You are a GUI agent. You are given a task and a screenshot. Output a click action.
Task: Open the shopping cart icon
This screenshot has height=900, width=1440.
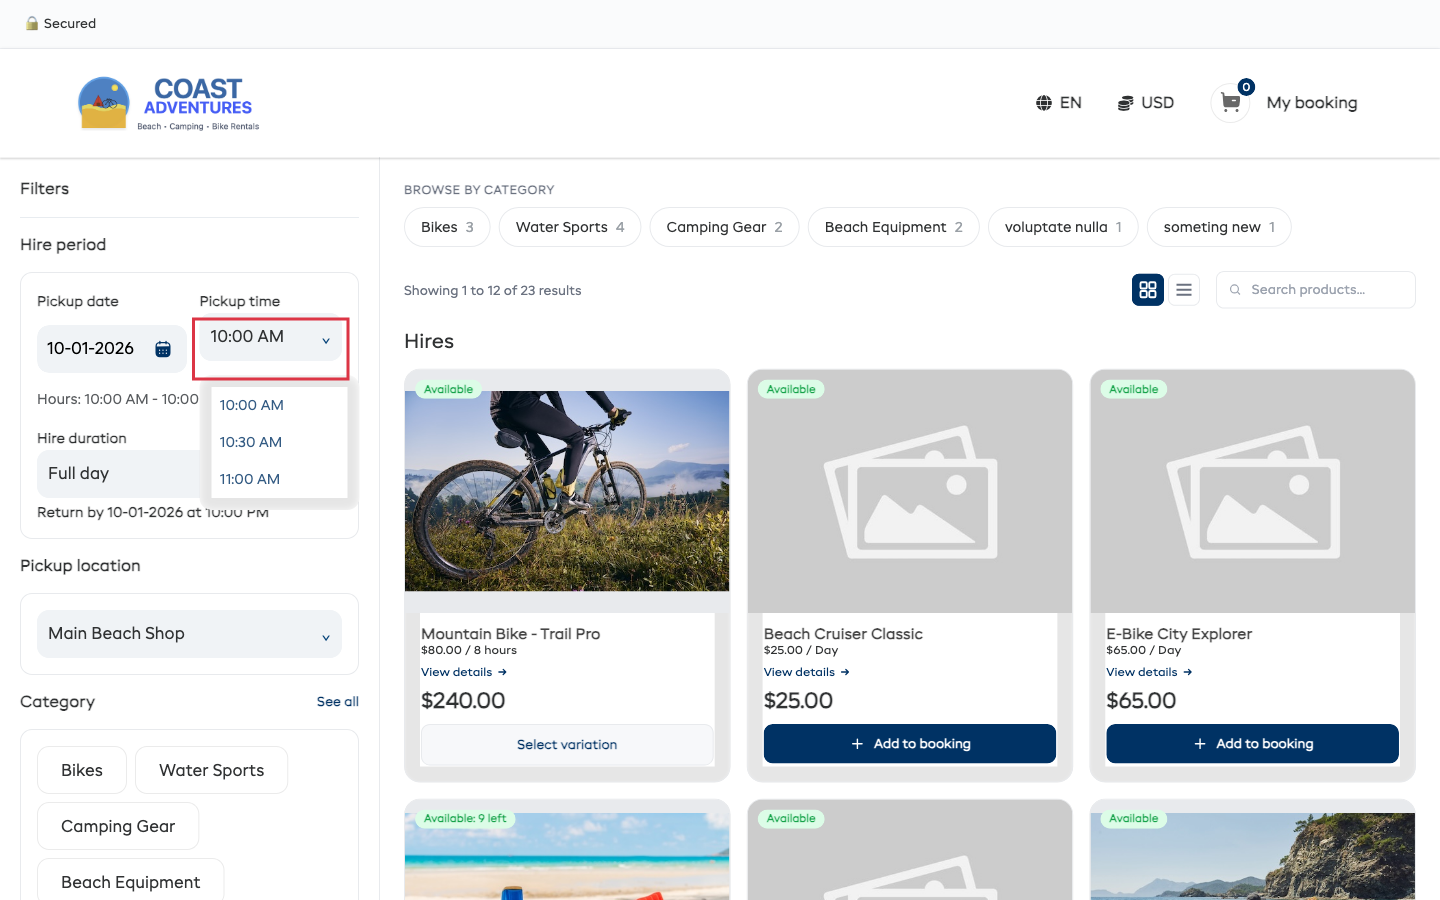coord(1231,102)
